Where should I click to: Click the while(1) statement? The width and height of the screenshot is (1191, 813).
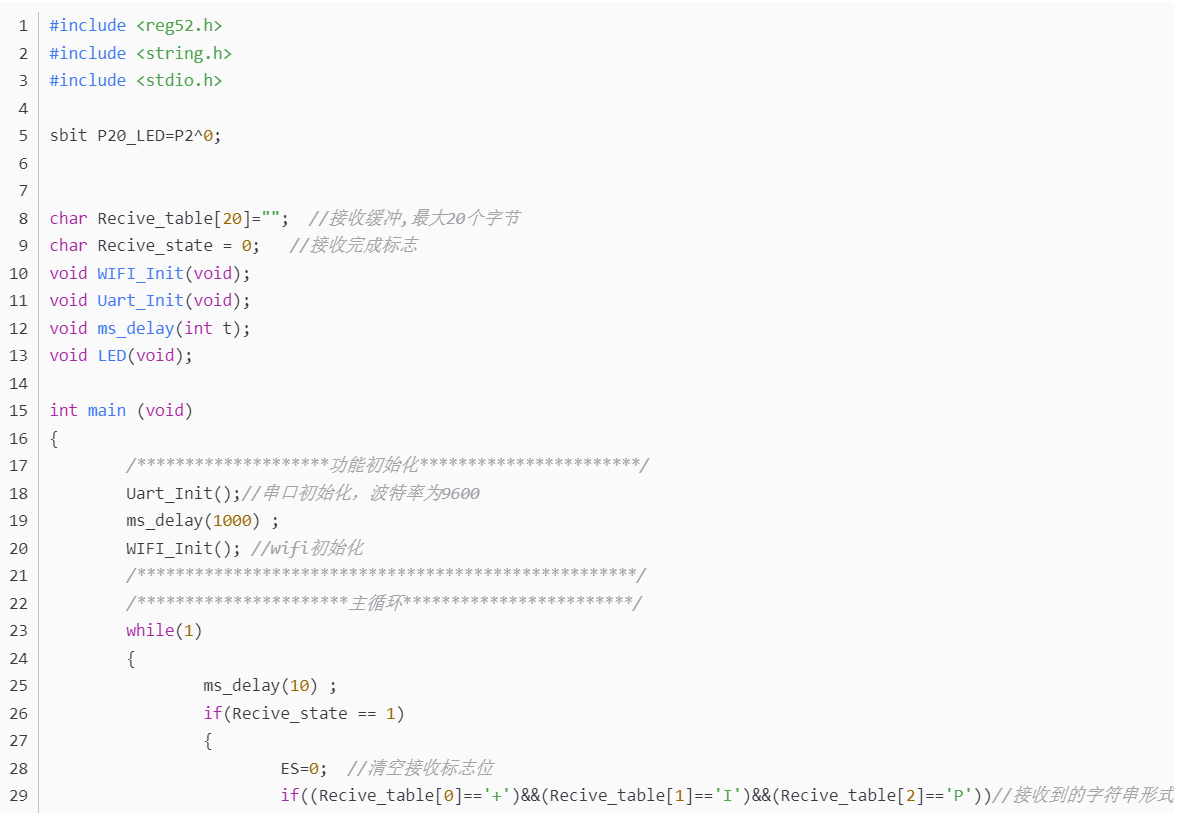(x=164, y=630)
